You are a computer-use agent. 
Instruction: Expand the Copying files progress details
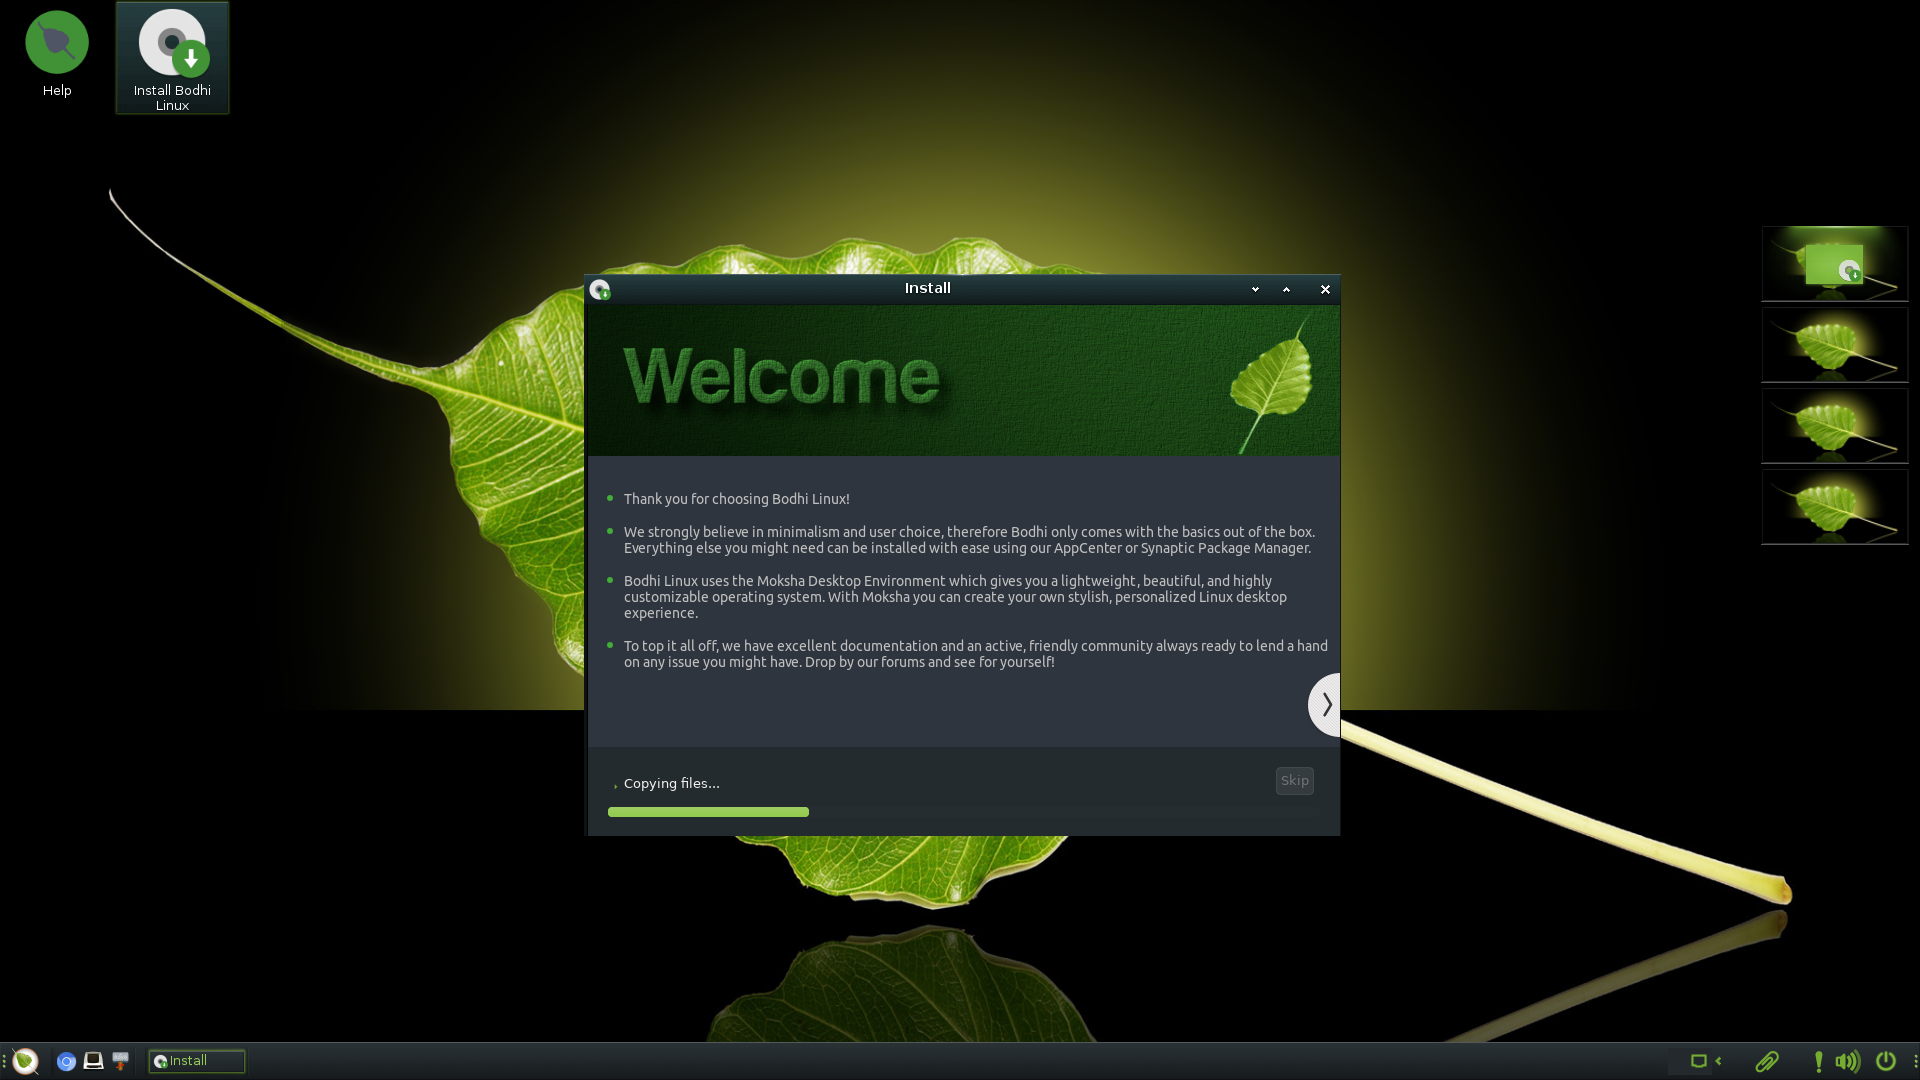[613, 786]
